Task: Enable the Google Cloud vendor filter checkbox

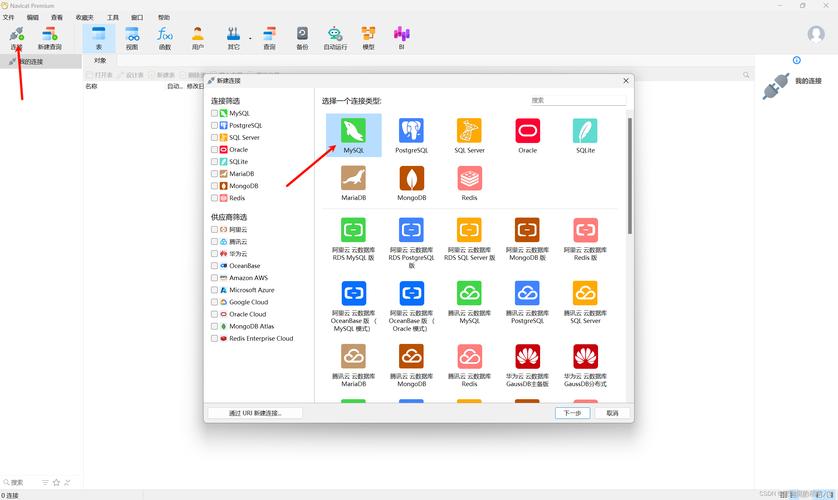Action: (214, 302)
